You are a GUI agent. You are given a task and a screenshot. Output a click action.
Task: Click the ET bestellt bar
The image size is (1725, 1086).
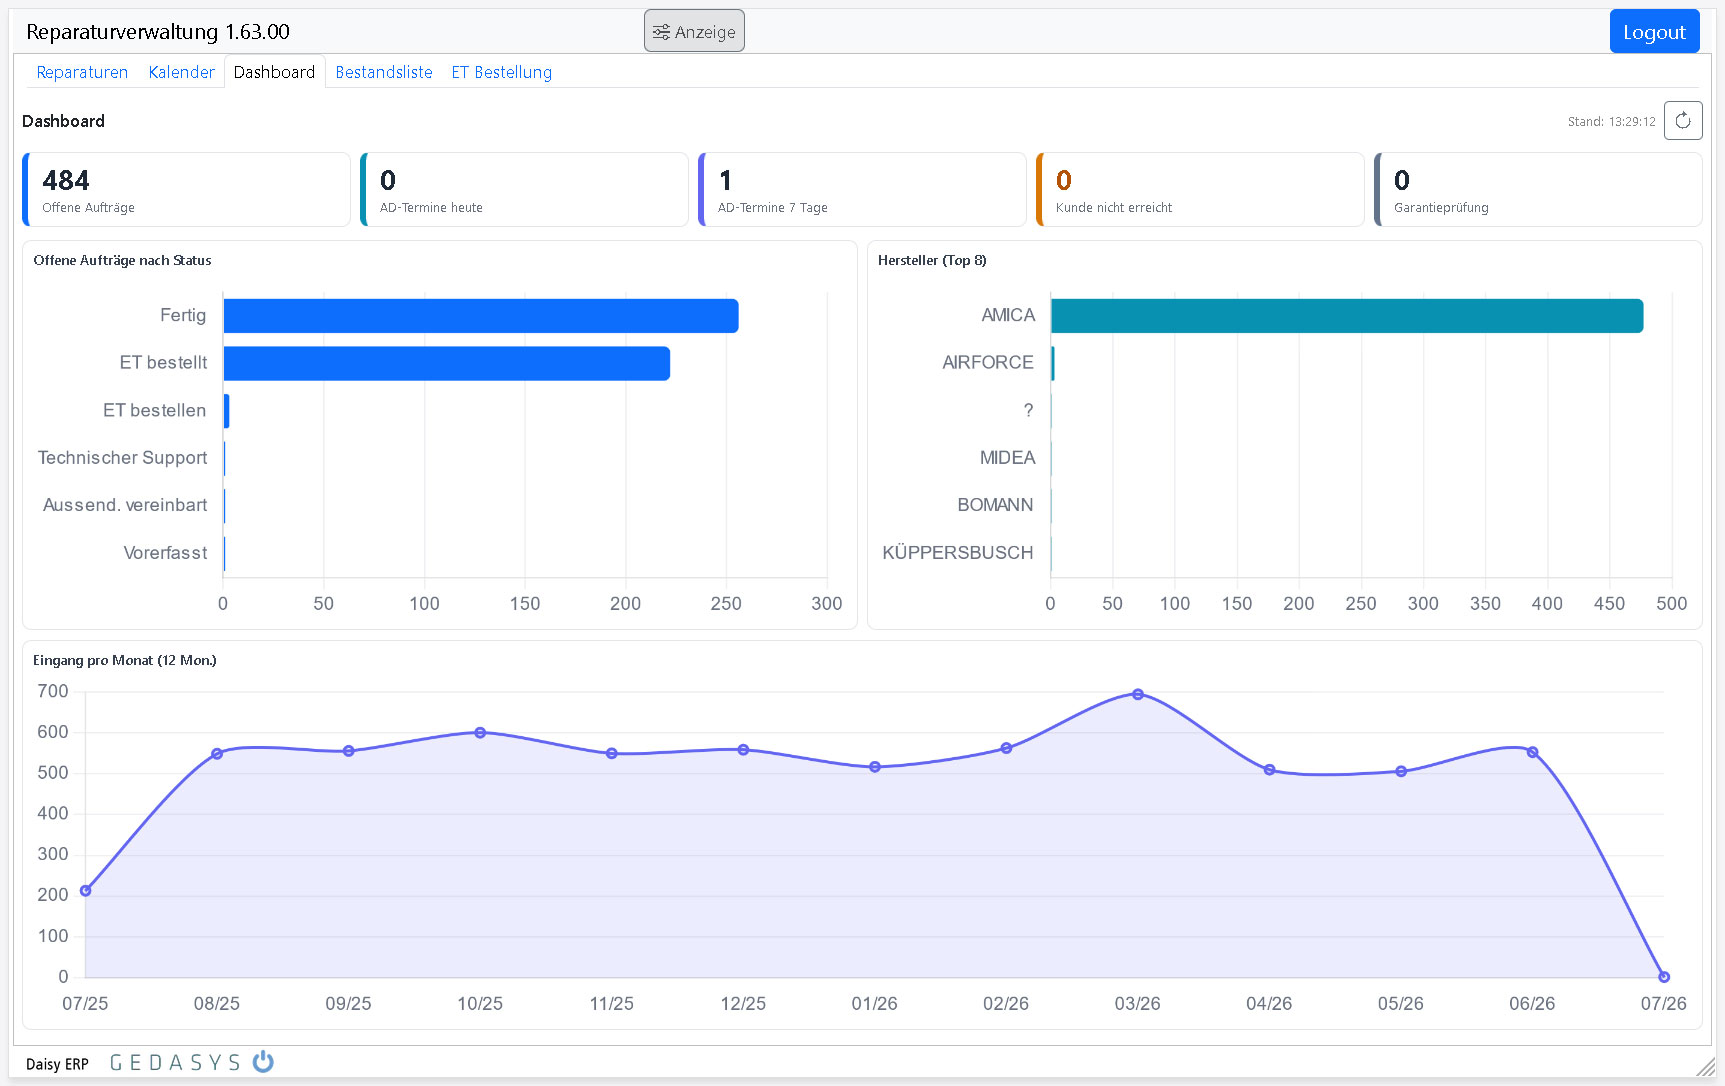(446, 363)
